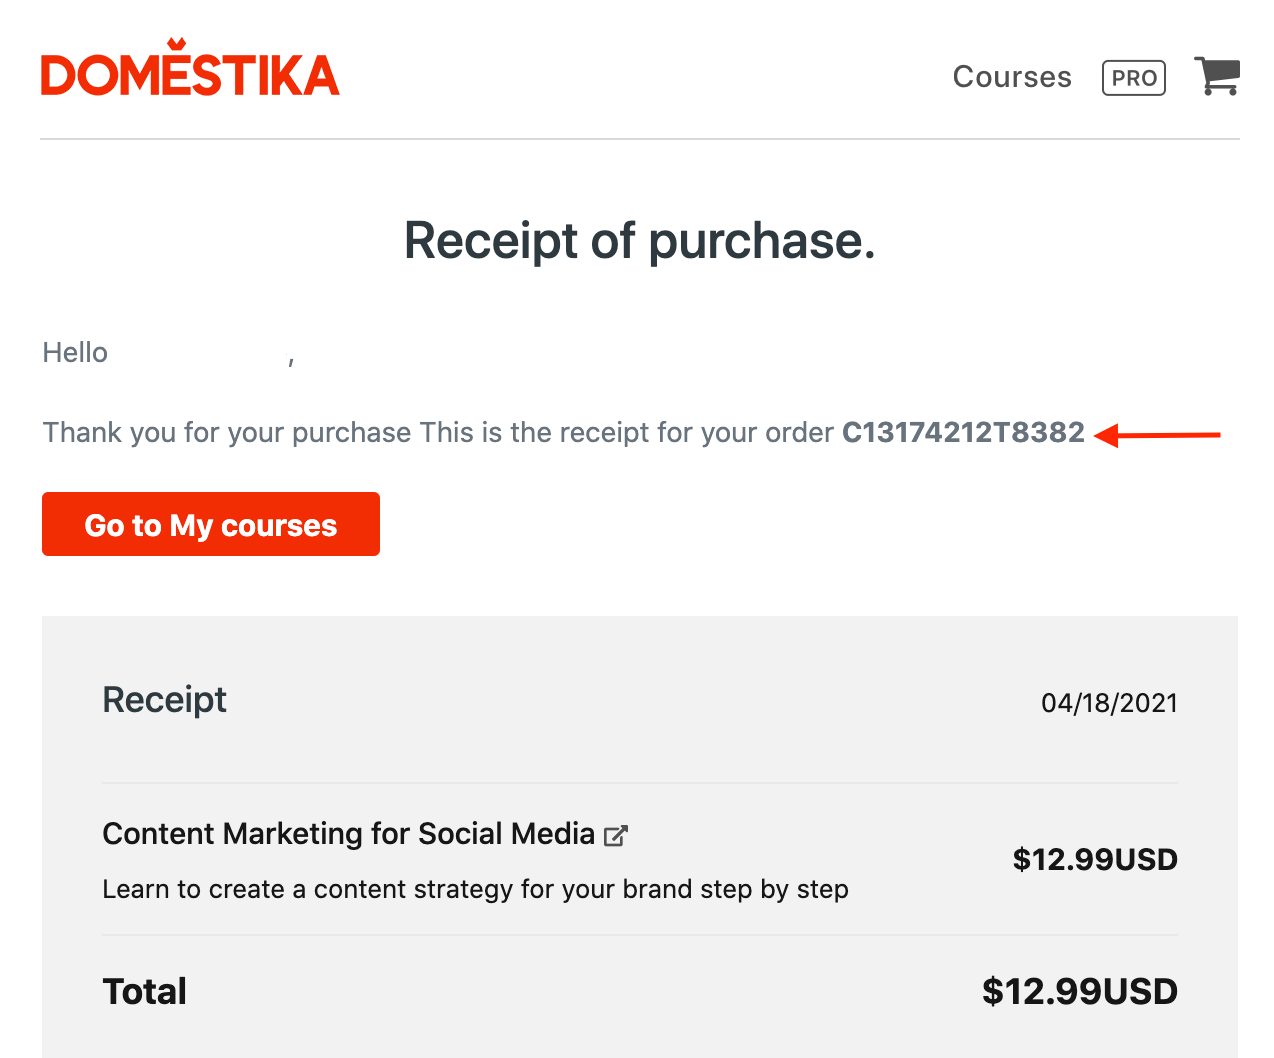Image resolution: width=1274 pixels, height=1058 pixels.
Task: Click the course price $12.99USD
Action: tap(1095, 860)
